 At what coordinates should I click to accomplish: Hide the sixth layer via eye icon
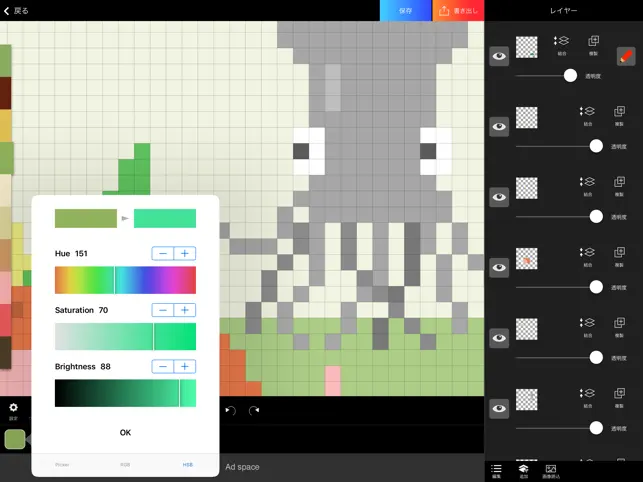click(499, 409)
